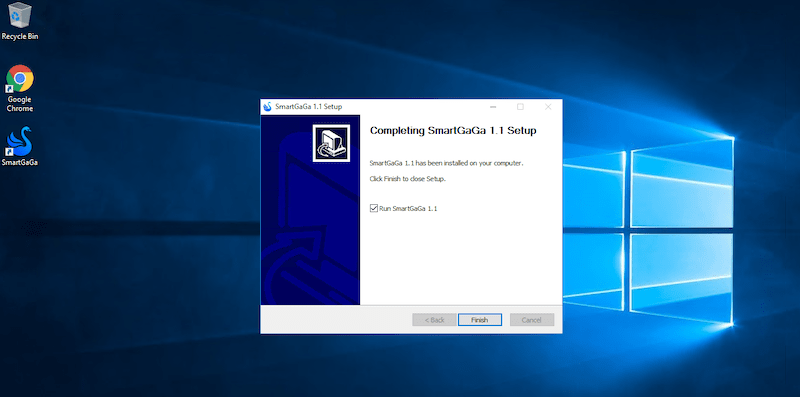Click the disabled maximize button of Setup
This screenshot has width=800, height=397.
[x=520, y=107]
